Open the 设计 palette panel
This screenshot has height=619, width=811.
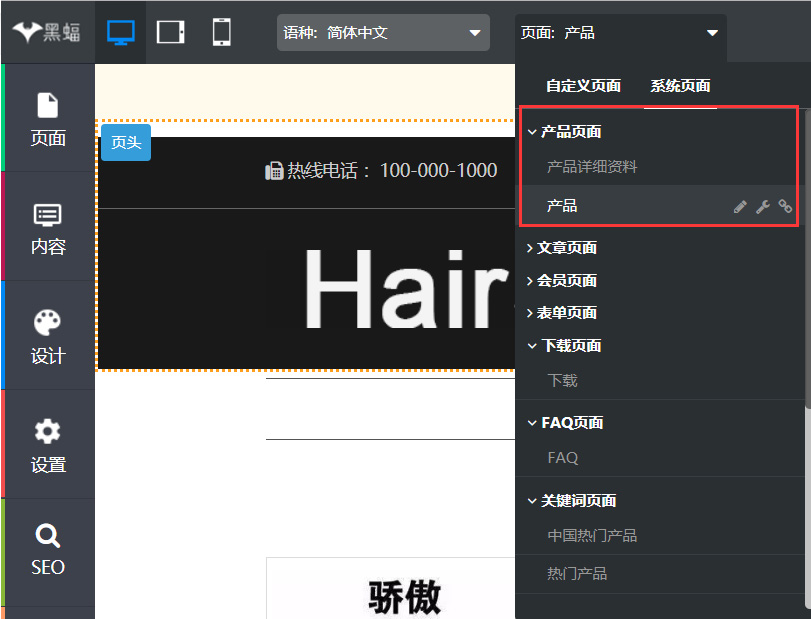[48, 336]
